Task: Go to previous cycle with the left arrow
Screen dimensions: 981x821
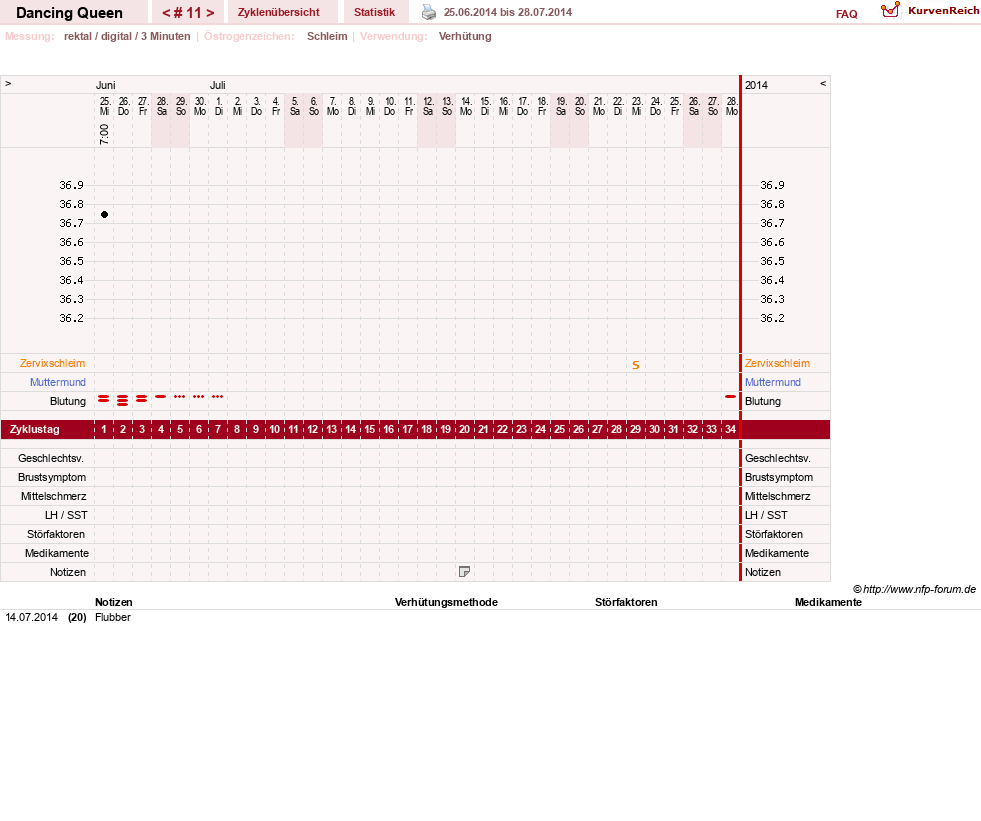Action: [166, 13]
